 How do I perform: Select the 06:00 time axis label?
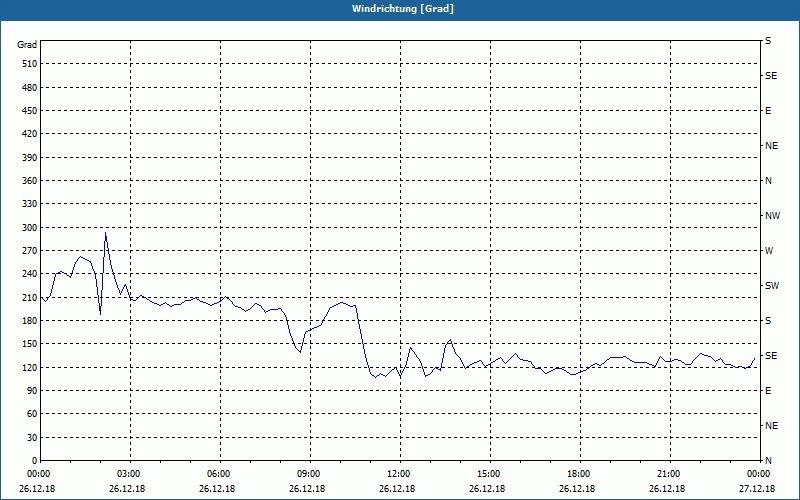[218, 474]
